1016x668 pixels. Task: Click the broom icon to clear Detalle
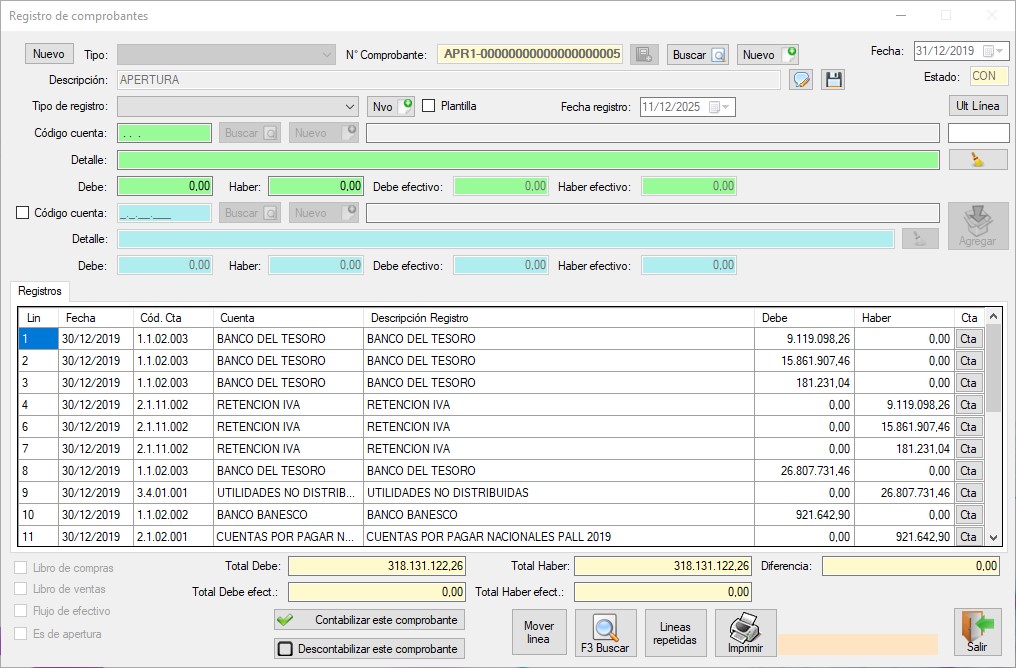pyautogui.click(x=977, y=159)
